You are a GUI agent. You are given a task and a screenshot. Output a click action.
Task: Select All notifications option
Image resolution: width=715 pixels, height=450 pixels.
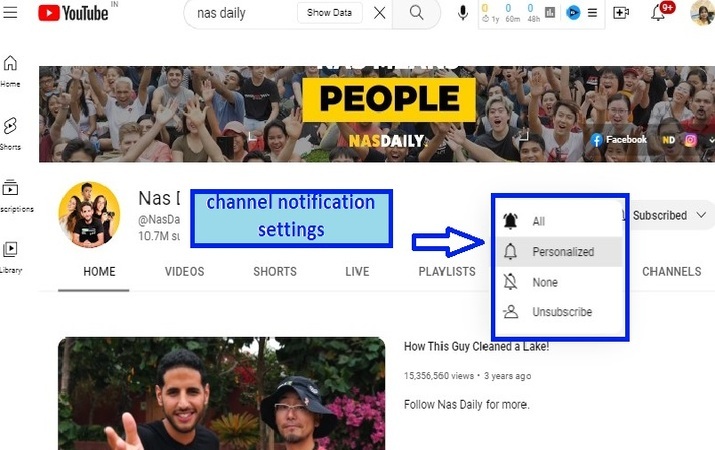(x=559, y=221)
